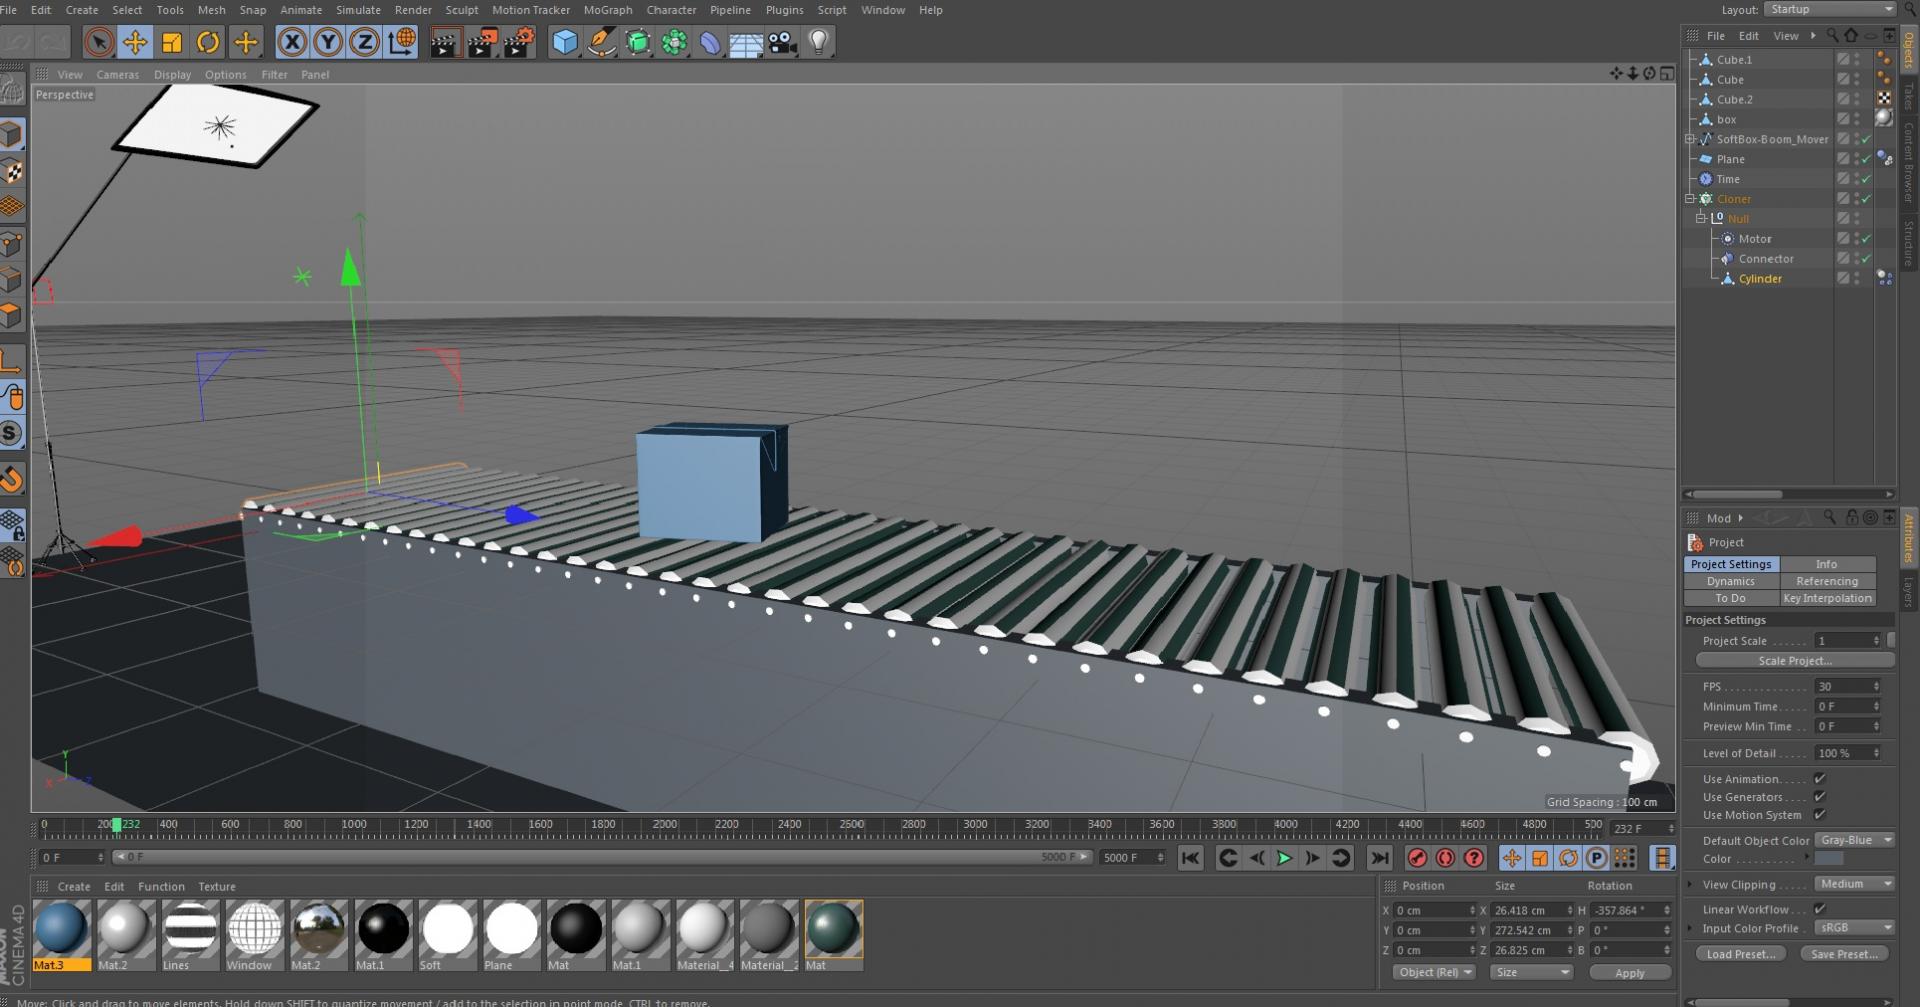Open the viewport Cameras menu

pyautogui.click(x=117, y=75)
